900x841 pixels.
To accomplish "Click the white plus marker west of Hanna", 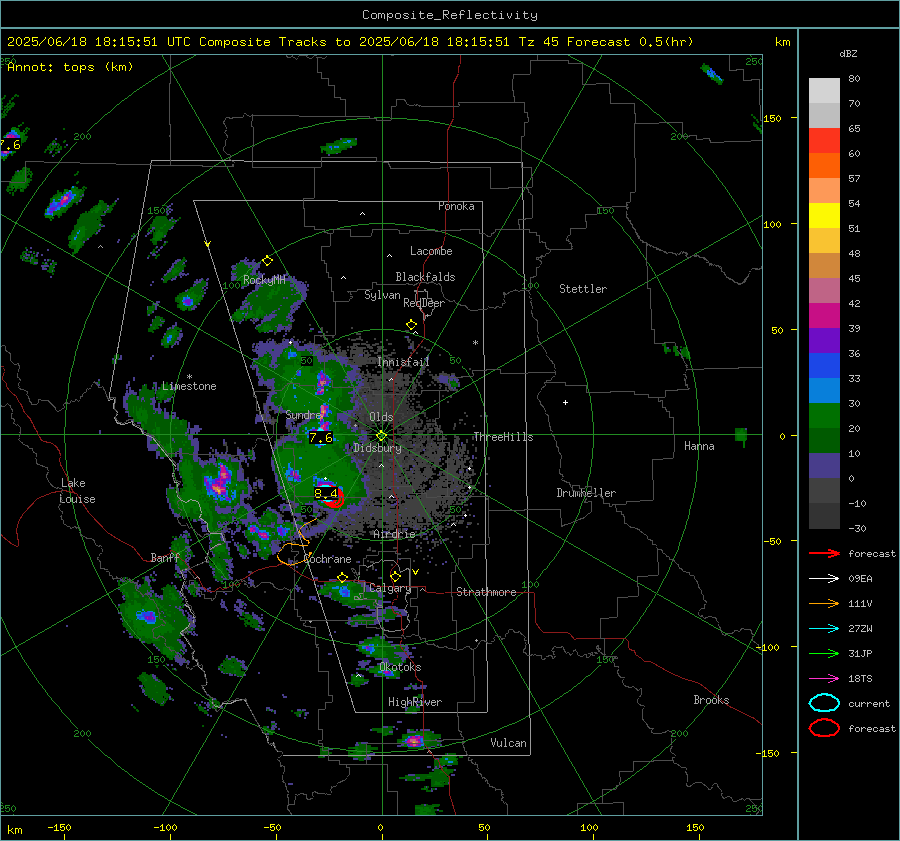I will click(x=565, y=402).
